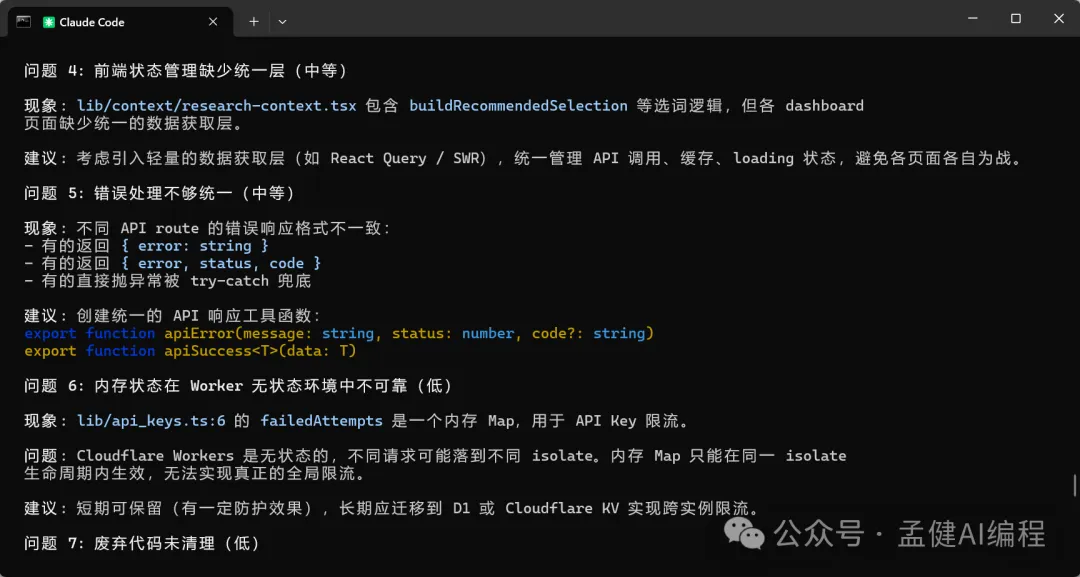Minimize the terminal window
1080x577 pixels.
[969, 19]
